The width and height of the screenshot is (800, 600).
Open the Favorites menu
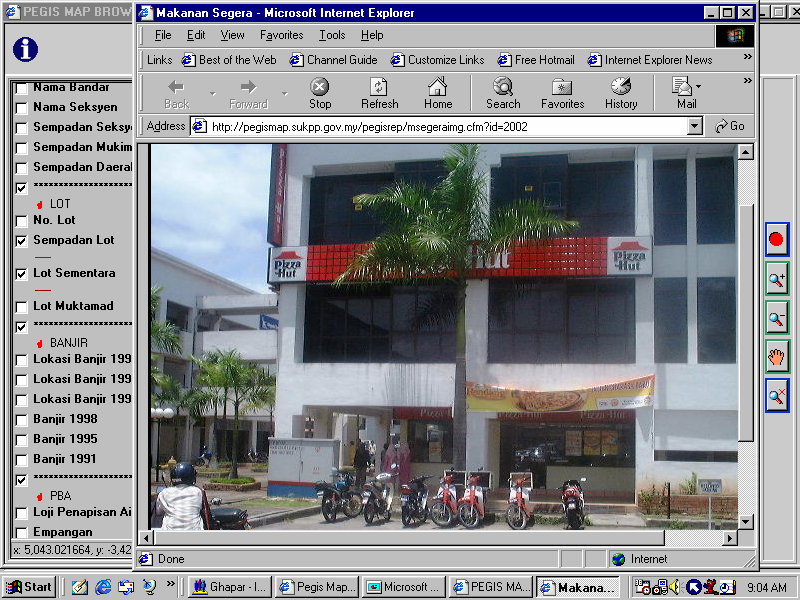pyautogui.click(x=281, y=35)
